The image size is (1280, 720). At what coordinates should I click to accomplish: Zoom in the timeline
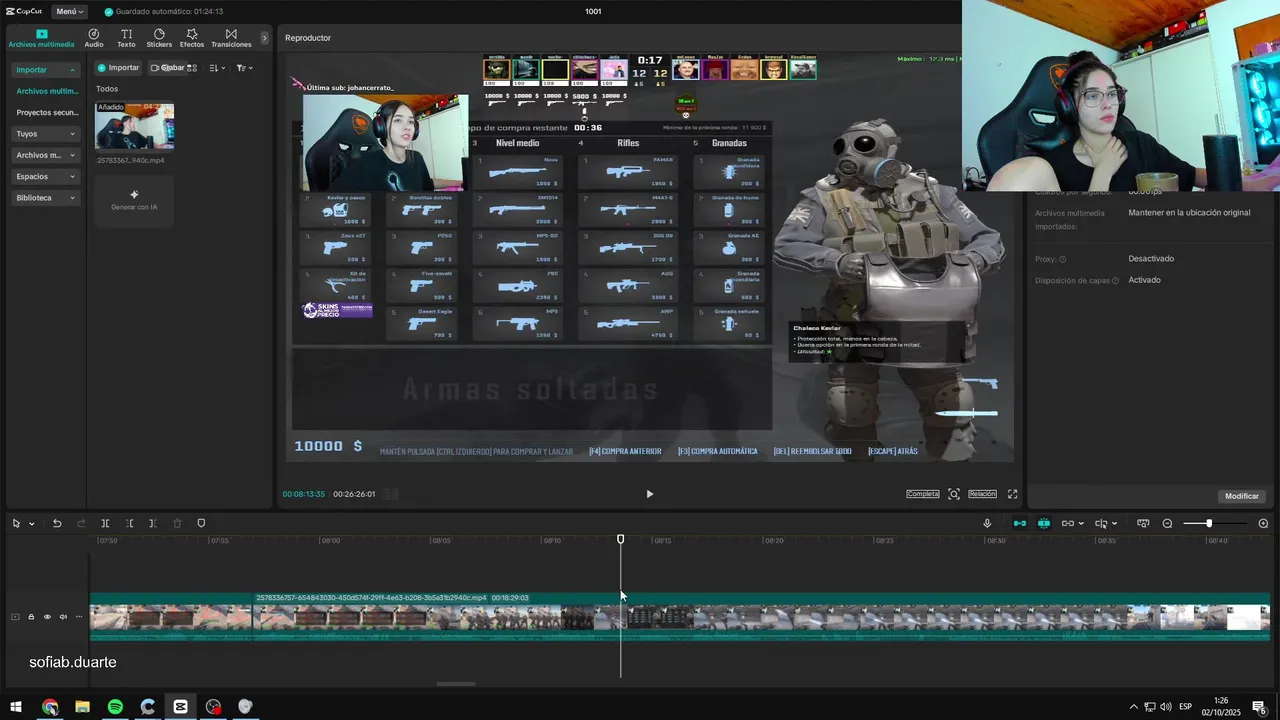tap(1263, 523)
